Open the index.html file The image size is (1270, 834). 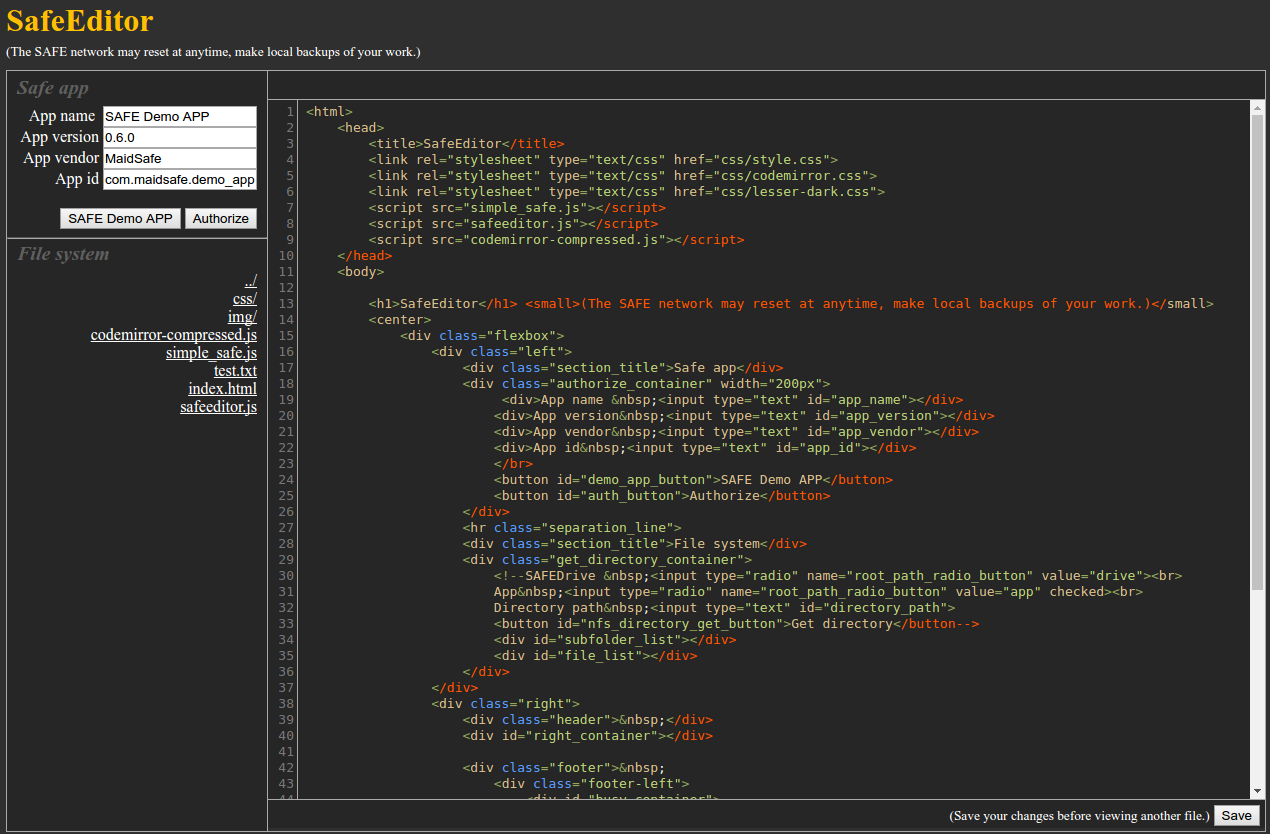click(x=222, y=389)
